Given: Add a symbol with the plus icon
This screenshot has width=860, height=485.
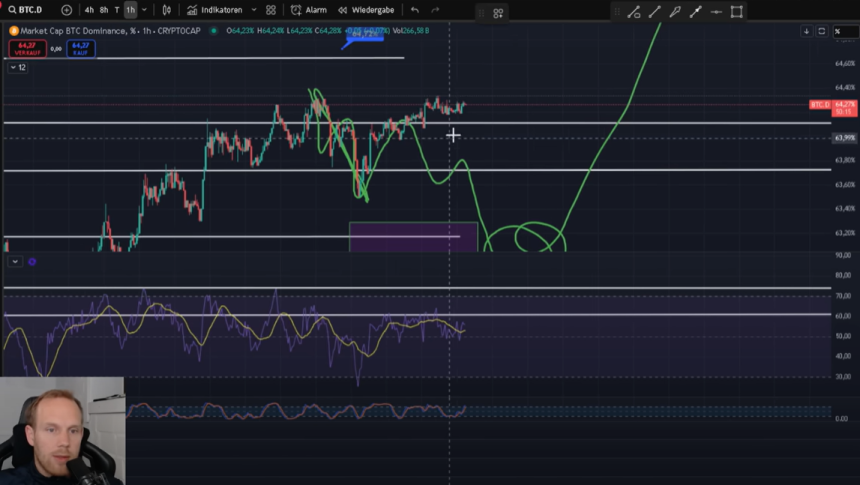Looking at the screenshot, I should point(67,10).
